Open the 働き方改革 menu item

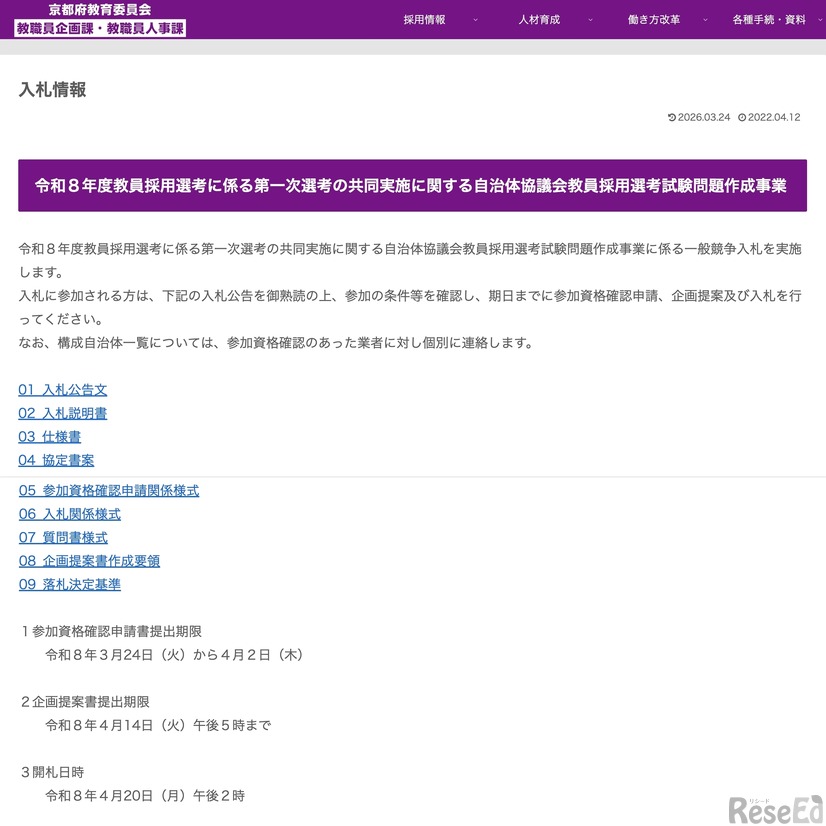click(x=657, y=18)
